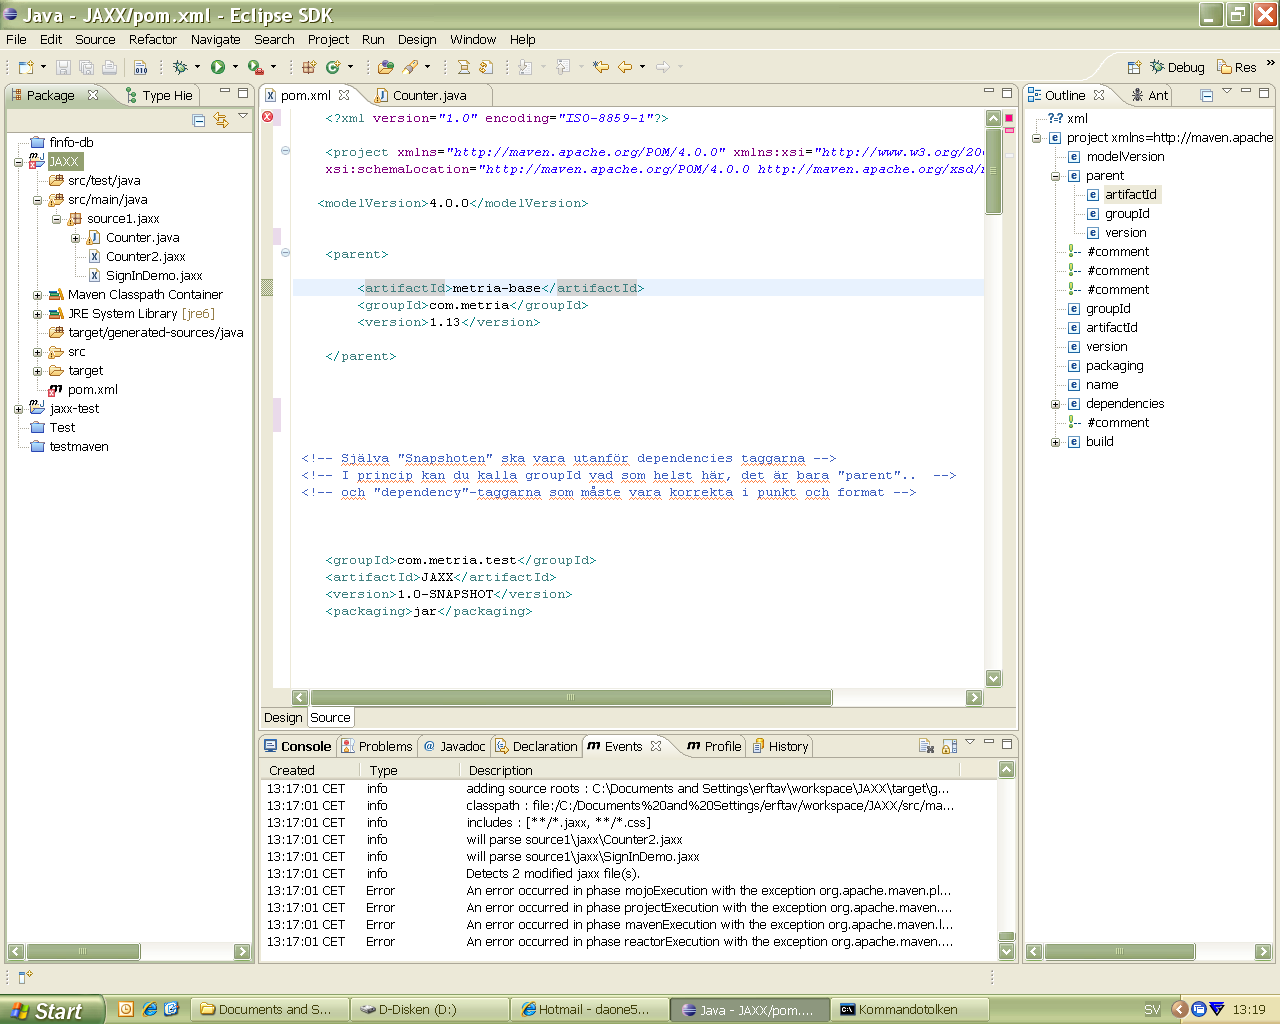This screenshot has width=1280, height=1024.
Task: Click the editor horizontal scrollbar thumb
Action: 571,697
